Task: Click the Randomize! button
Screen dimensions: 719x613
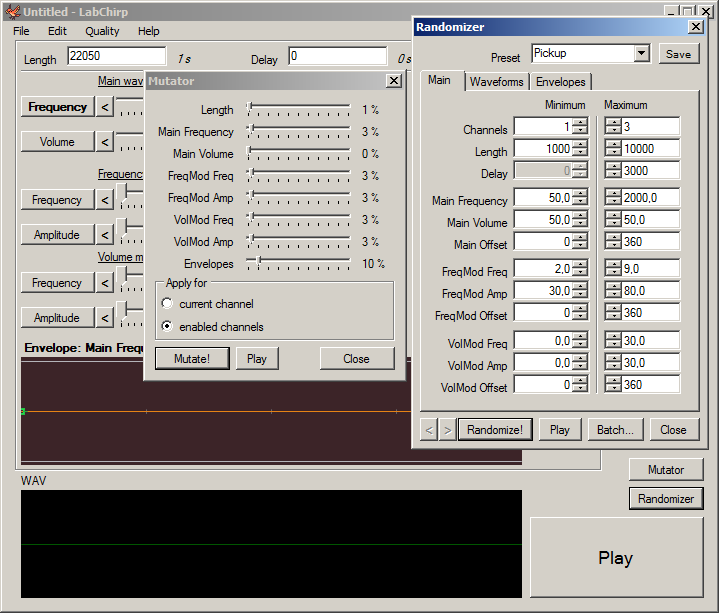Action: [495, 430]
